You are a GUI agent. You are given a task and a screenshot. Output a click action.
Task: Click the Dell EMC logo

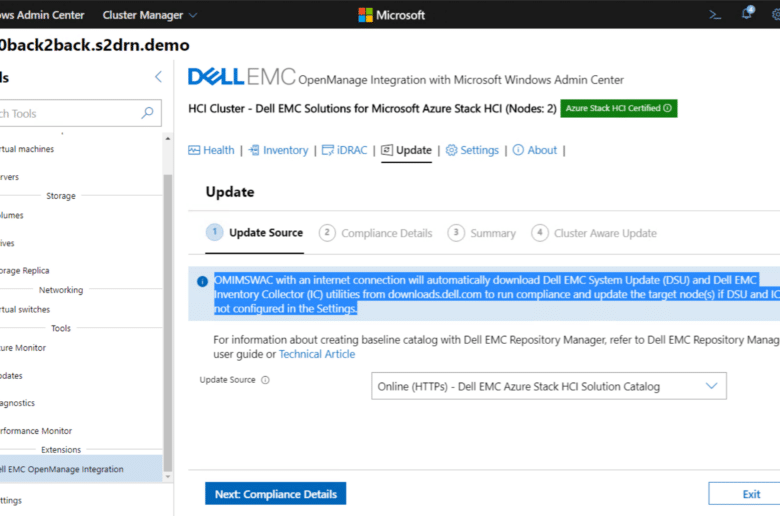[x=242, y=77]
